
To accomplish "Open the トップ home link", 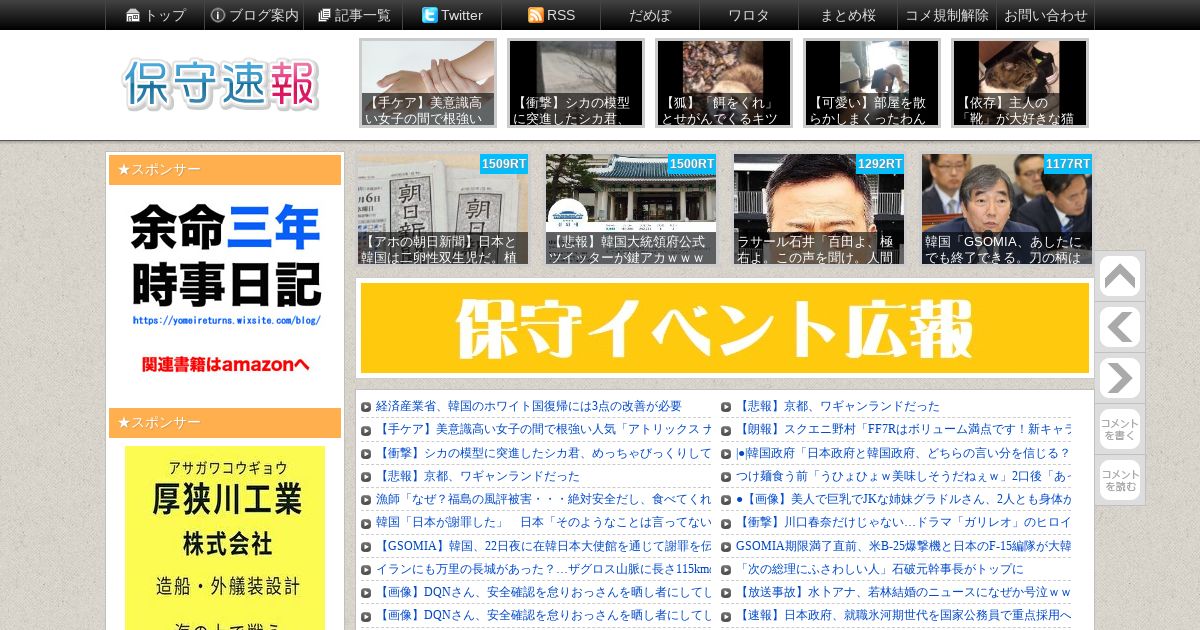I will click(x=155, y=15).
